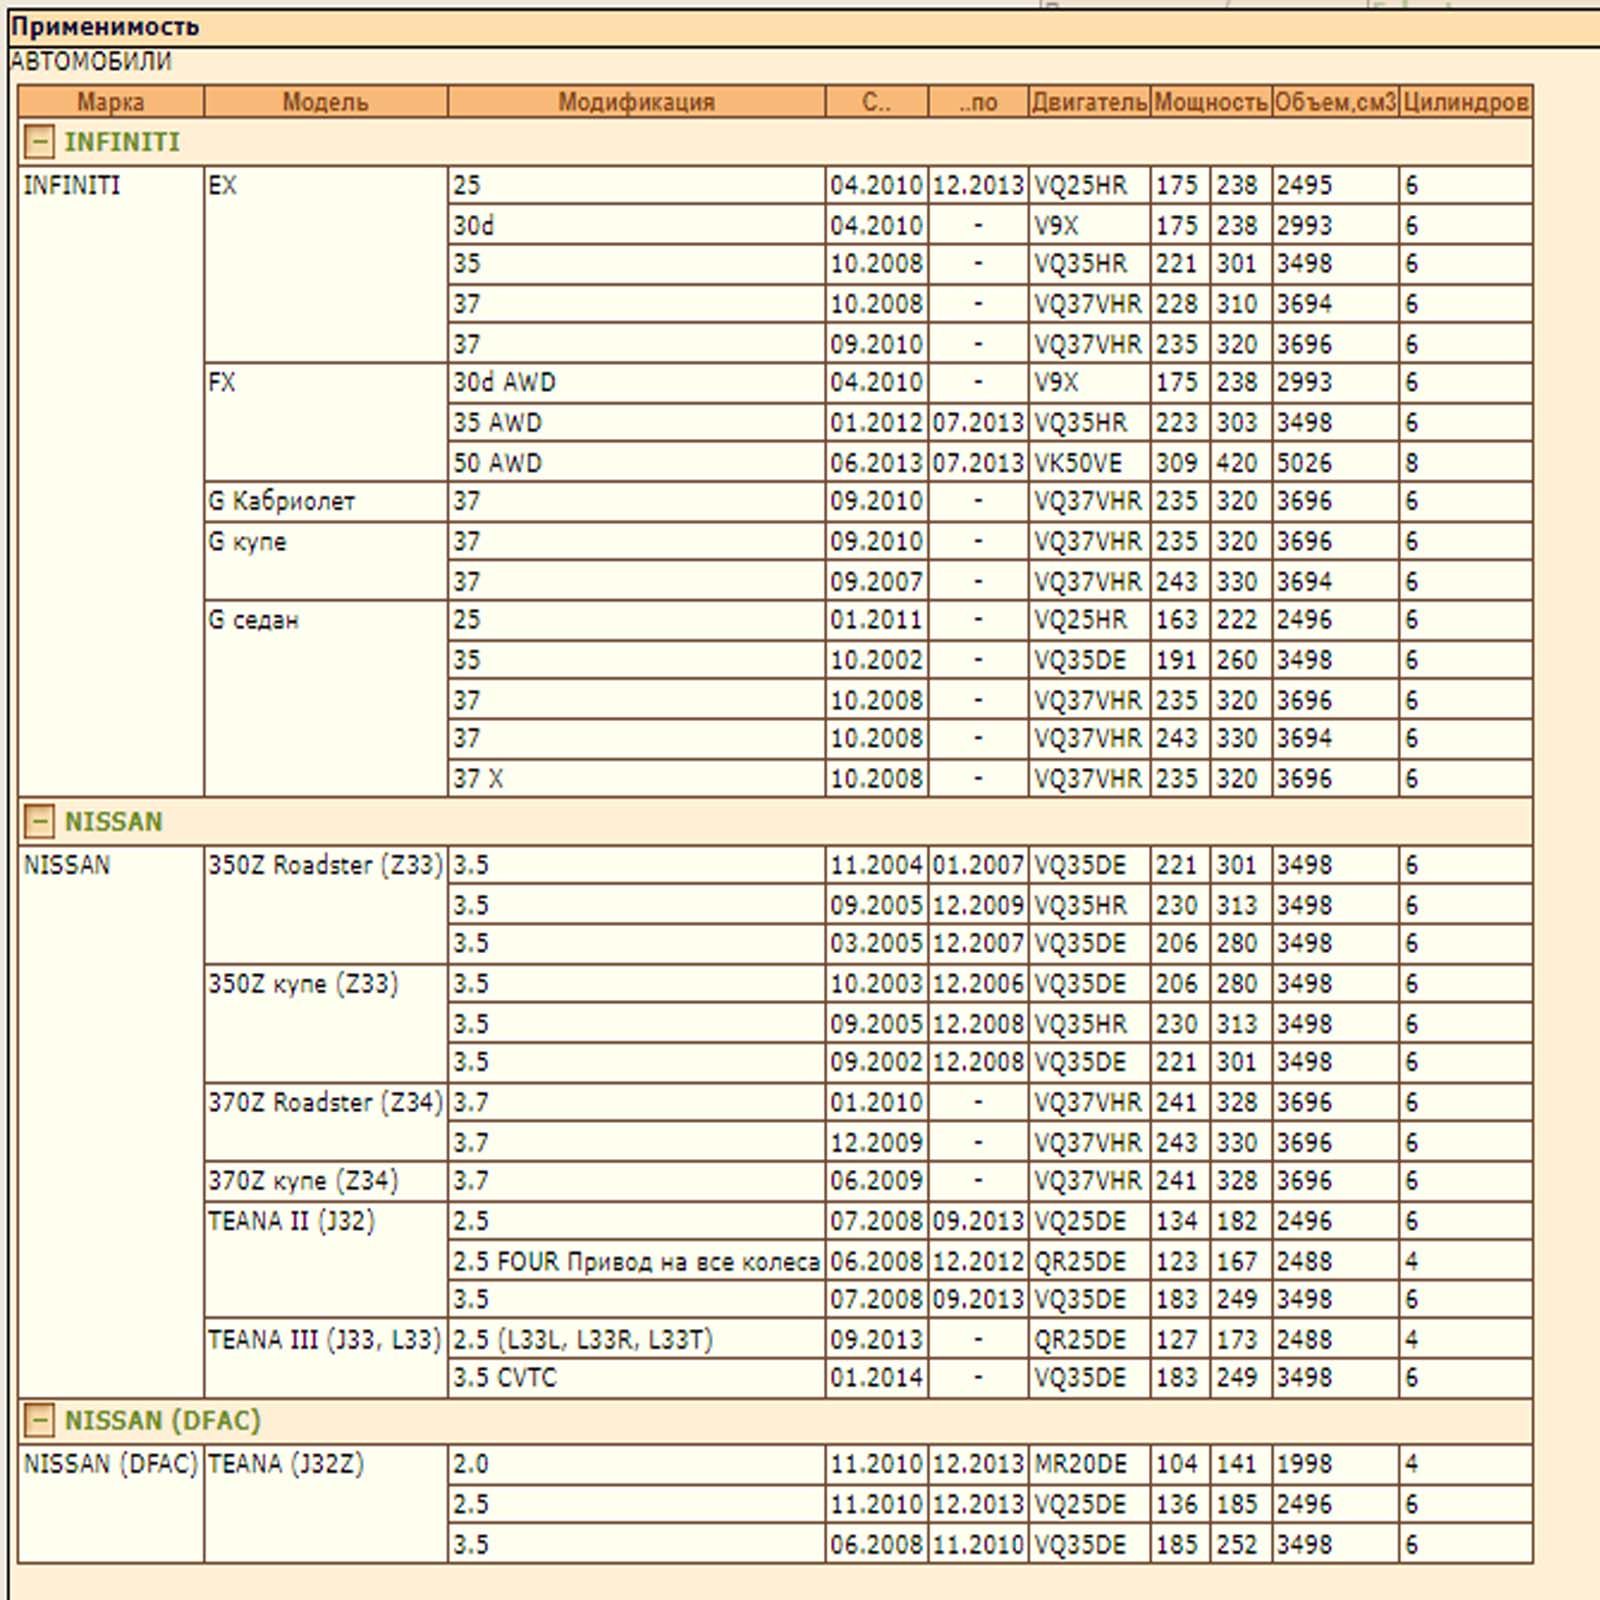Click the 30d modification cell under EX
Image resolution: width=1600 pixels, height=1600 pixels.
point(636,225)
